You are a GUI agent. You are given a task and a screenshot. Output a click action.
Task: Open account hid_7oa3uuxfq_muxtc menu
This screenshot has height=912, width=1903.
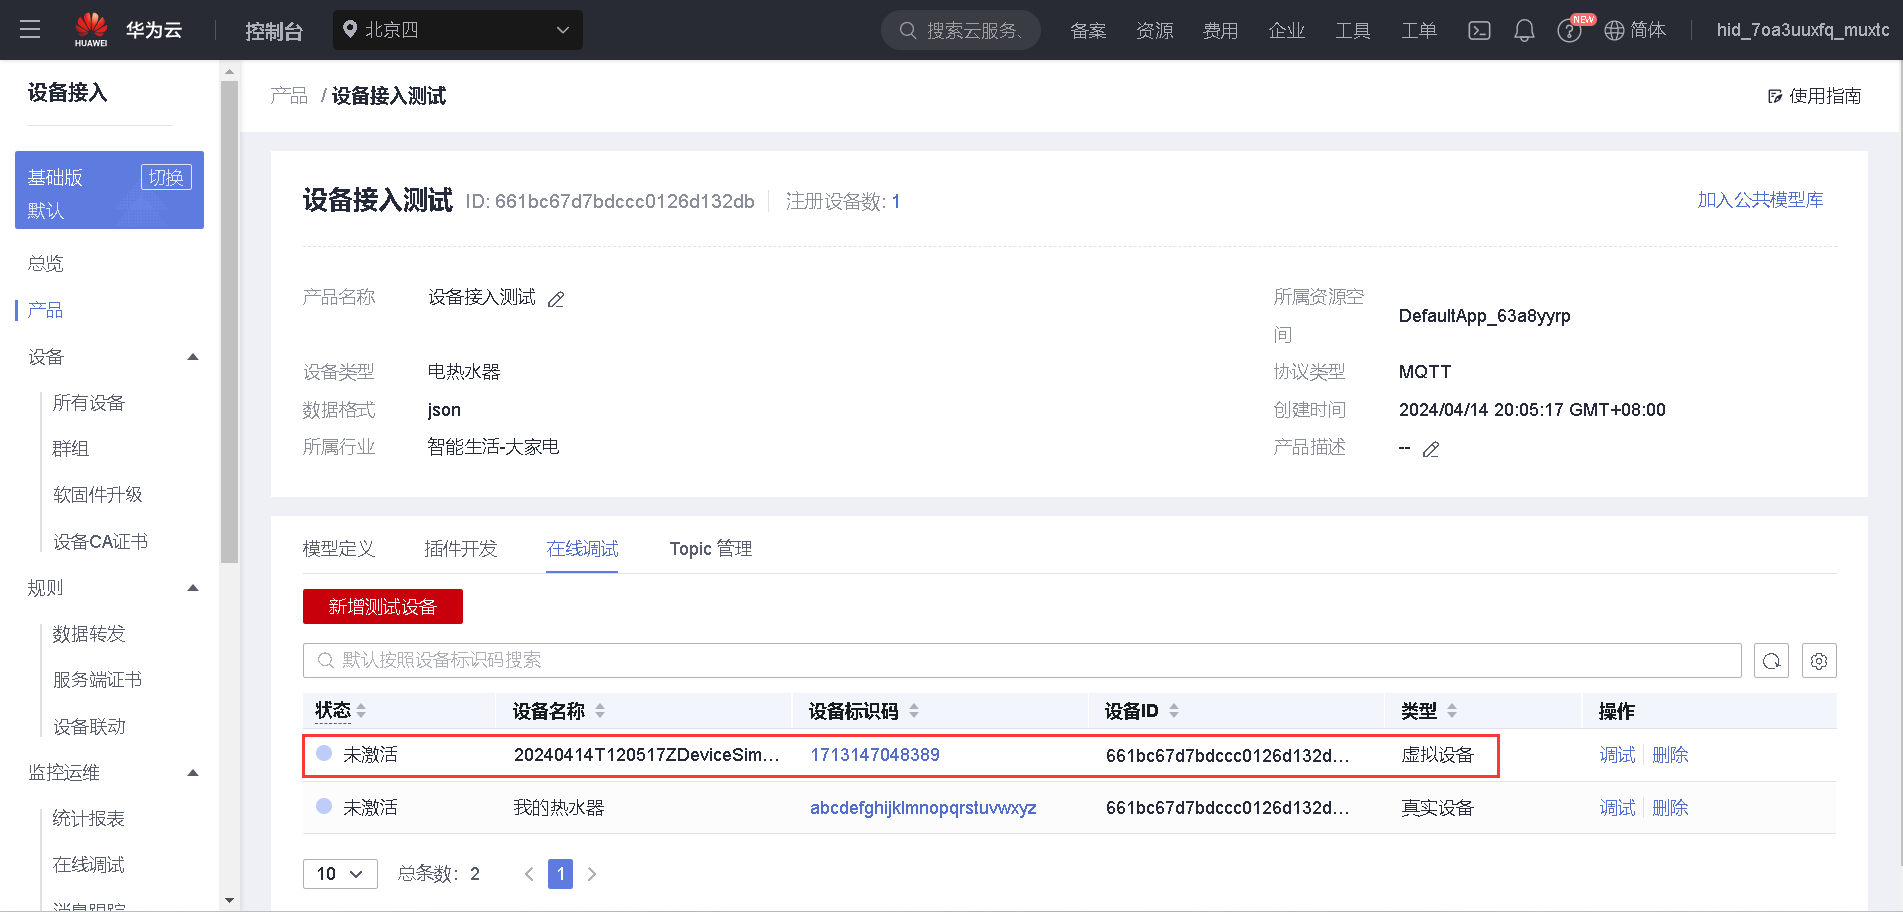point(1803,30)
